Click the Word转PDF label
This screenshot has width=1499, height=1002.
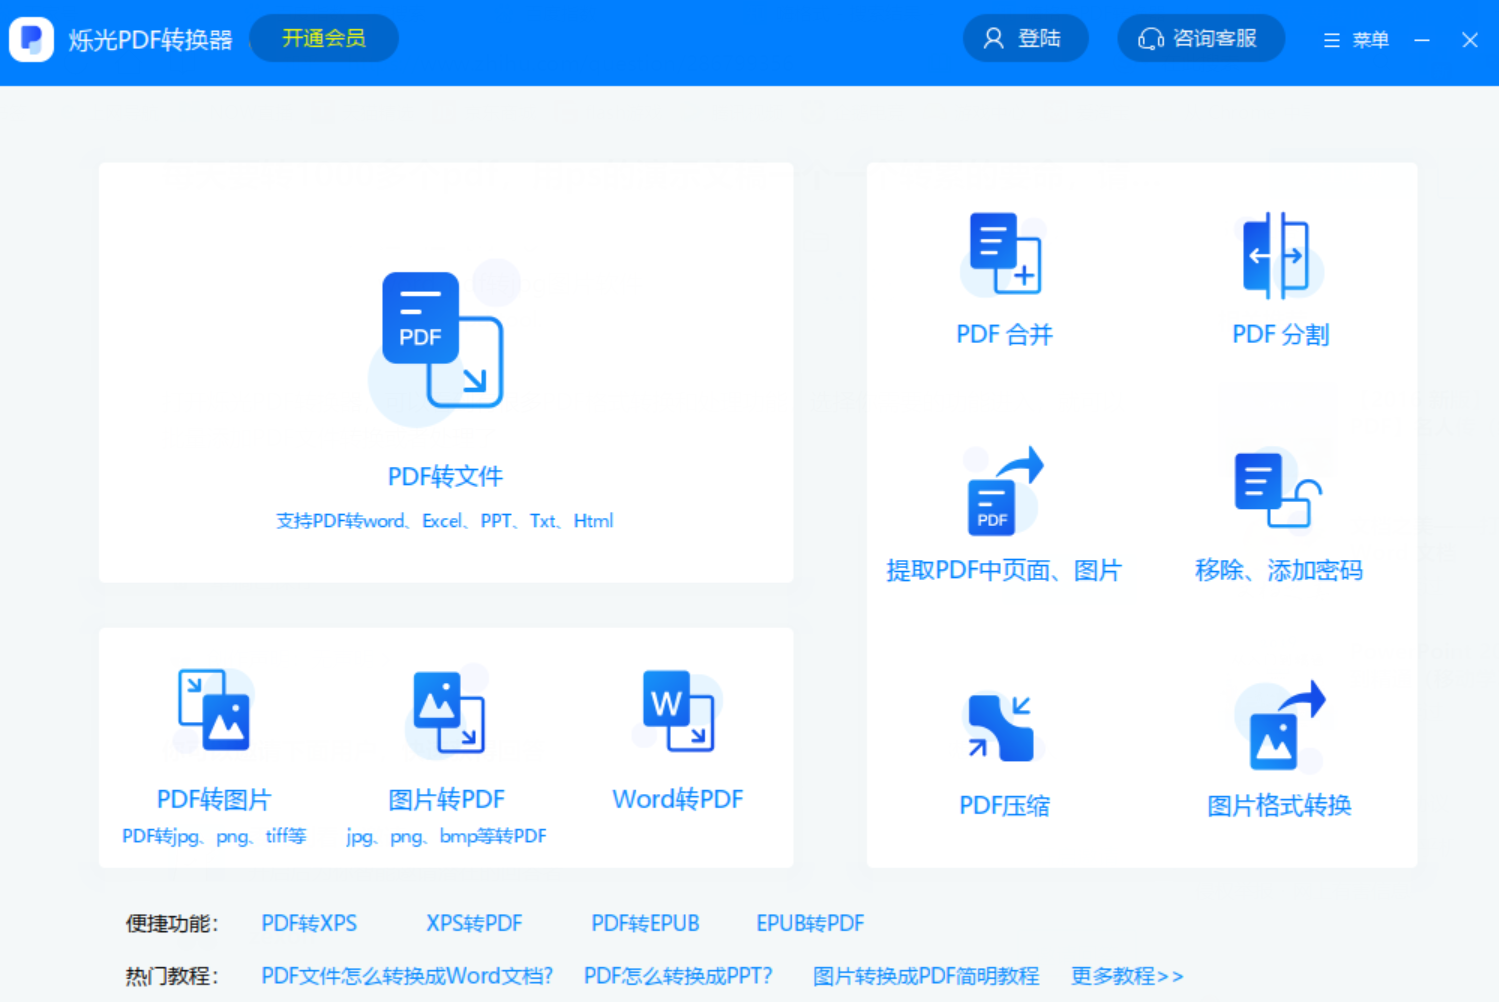[x=678, y=800]
